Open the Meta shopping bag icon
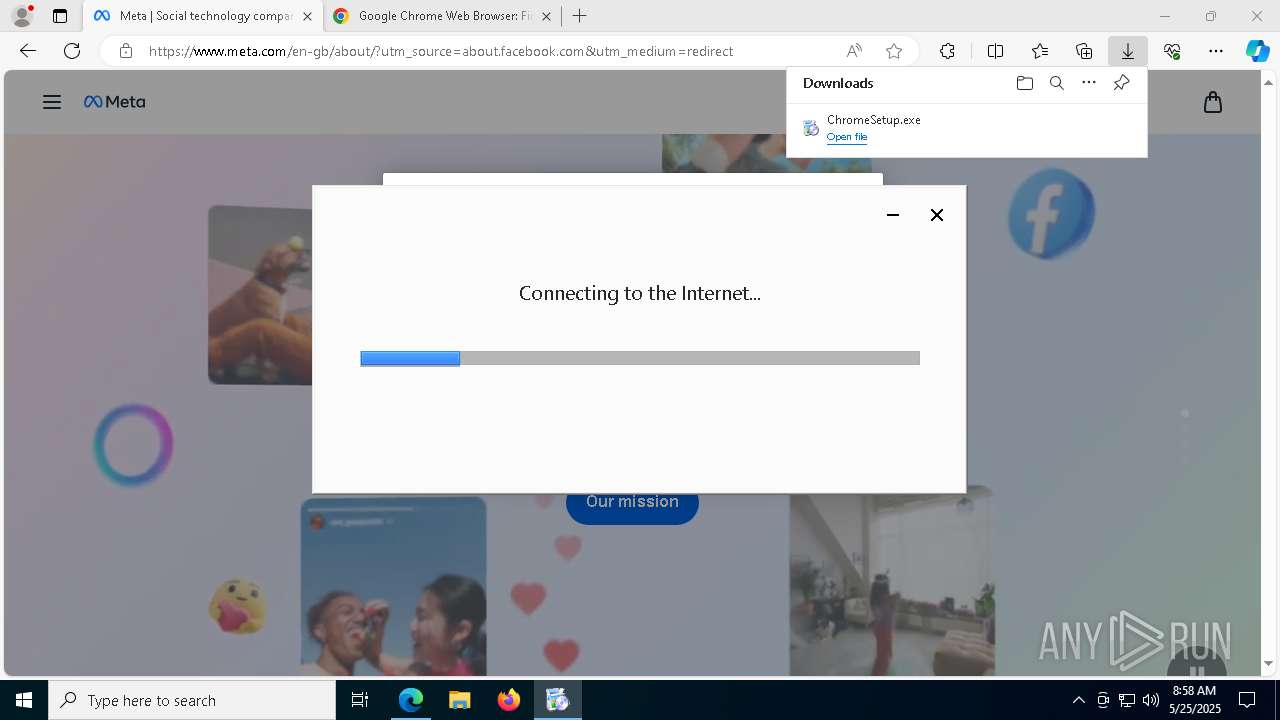The image size is (1280, 720). click(1213, 102)
